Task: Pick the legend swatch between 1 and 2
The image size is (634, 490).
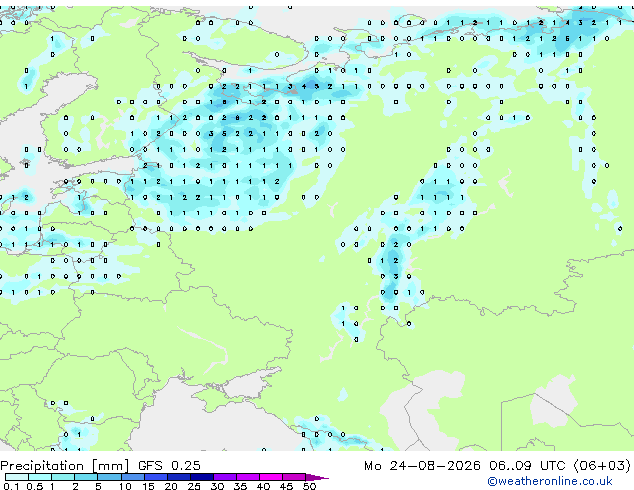Action: pyautogui.click(x=63, y=477)
